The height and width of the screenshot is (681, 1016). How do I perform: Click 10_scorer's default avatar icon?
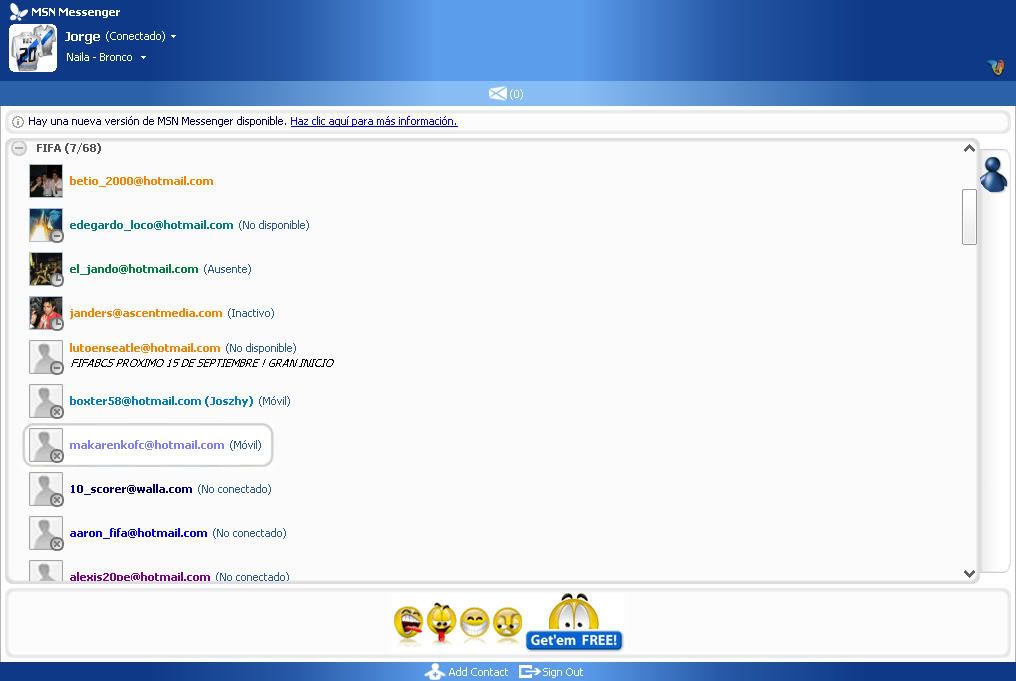click(46, 489)
